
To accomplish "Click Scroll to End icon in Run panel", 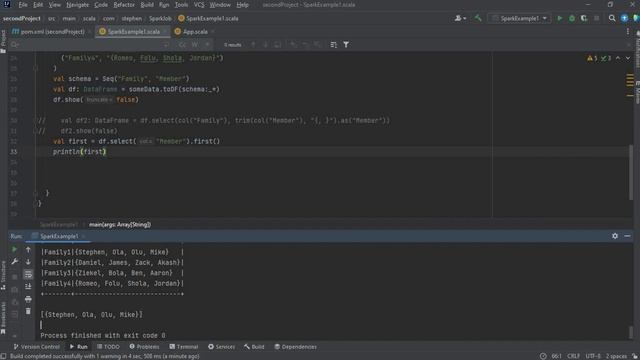I will 28,287.
